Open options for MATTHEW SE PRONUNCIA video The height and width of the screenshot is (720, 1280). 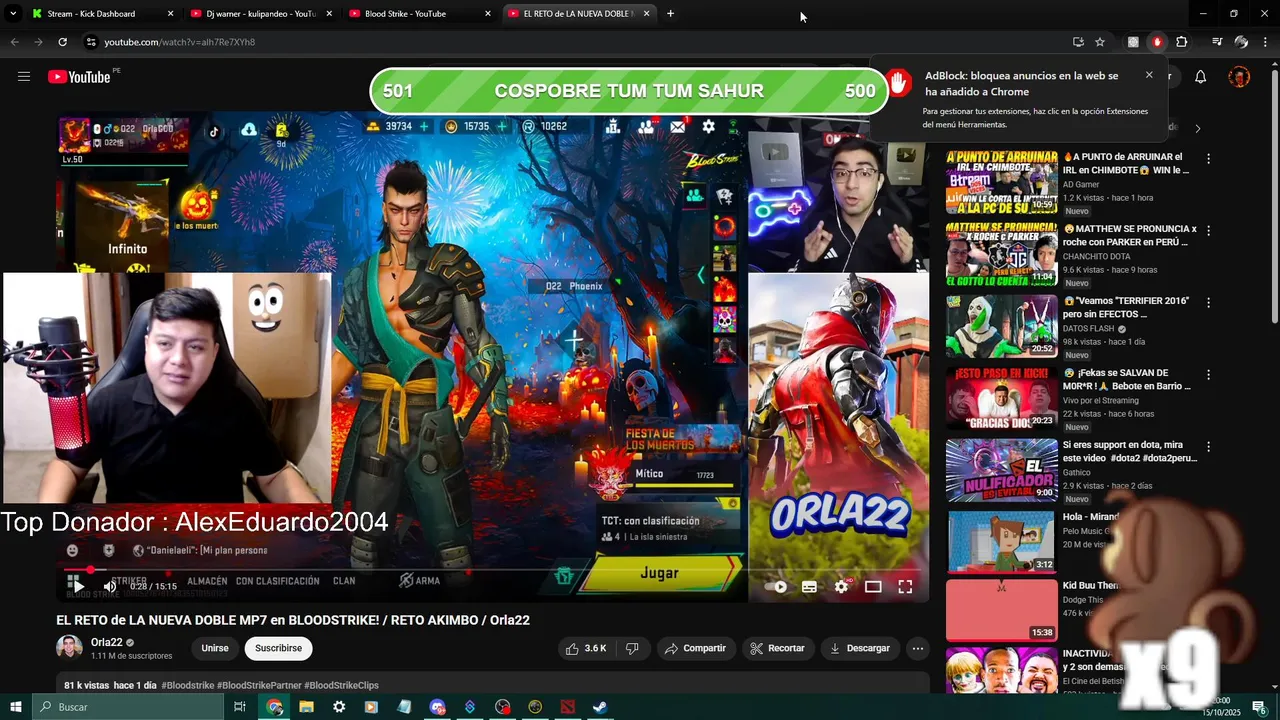click(x=1208, y=230)
